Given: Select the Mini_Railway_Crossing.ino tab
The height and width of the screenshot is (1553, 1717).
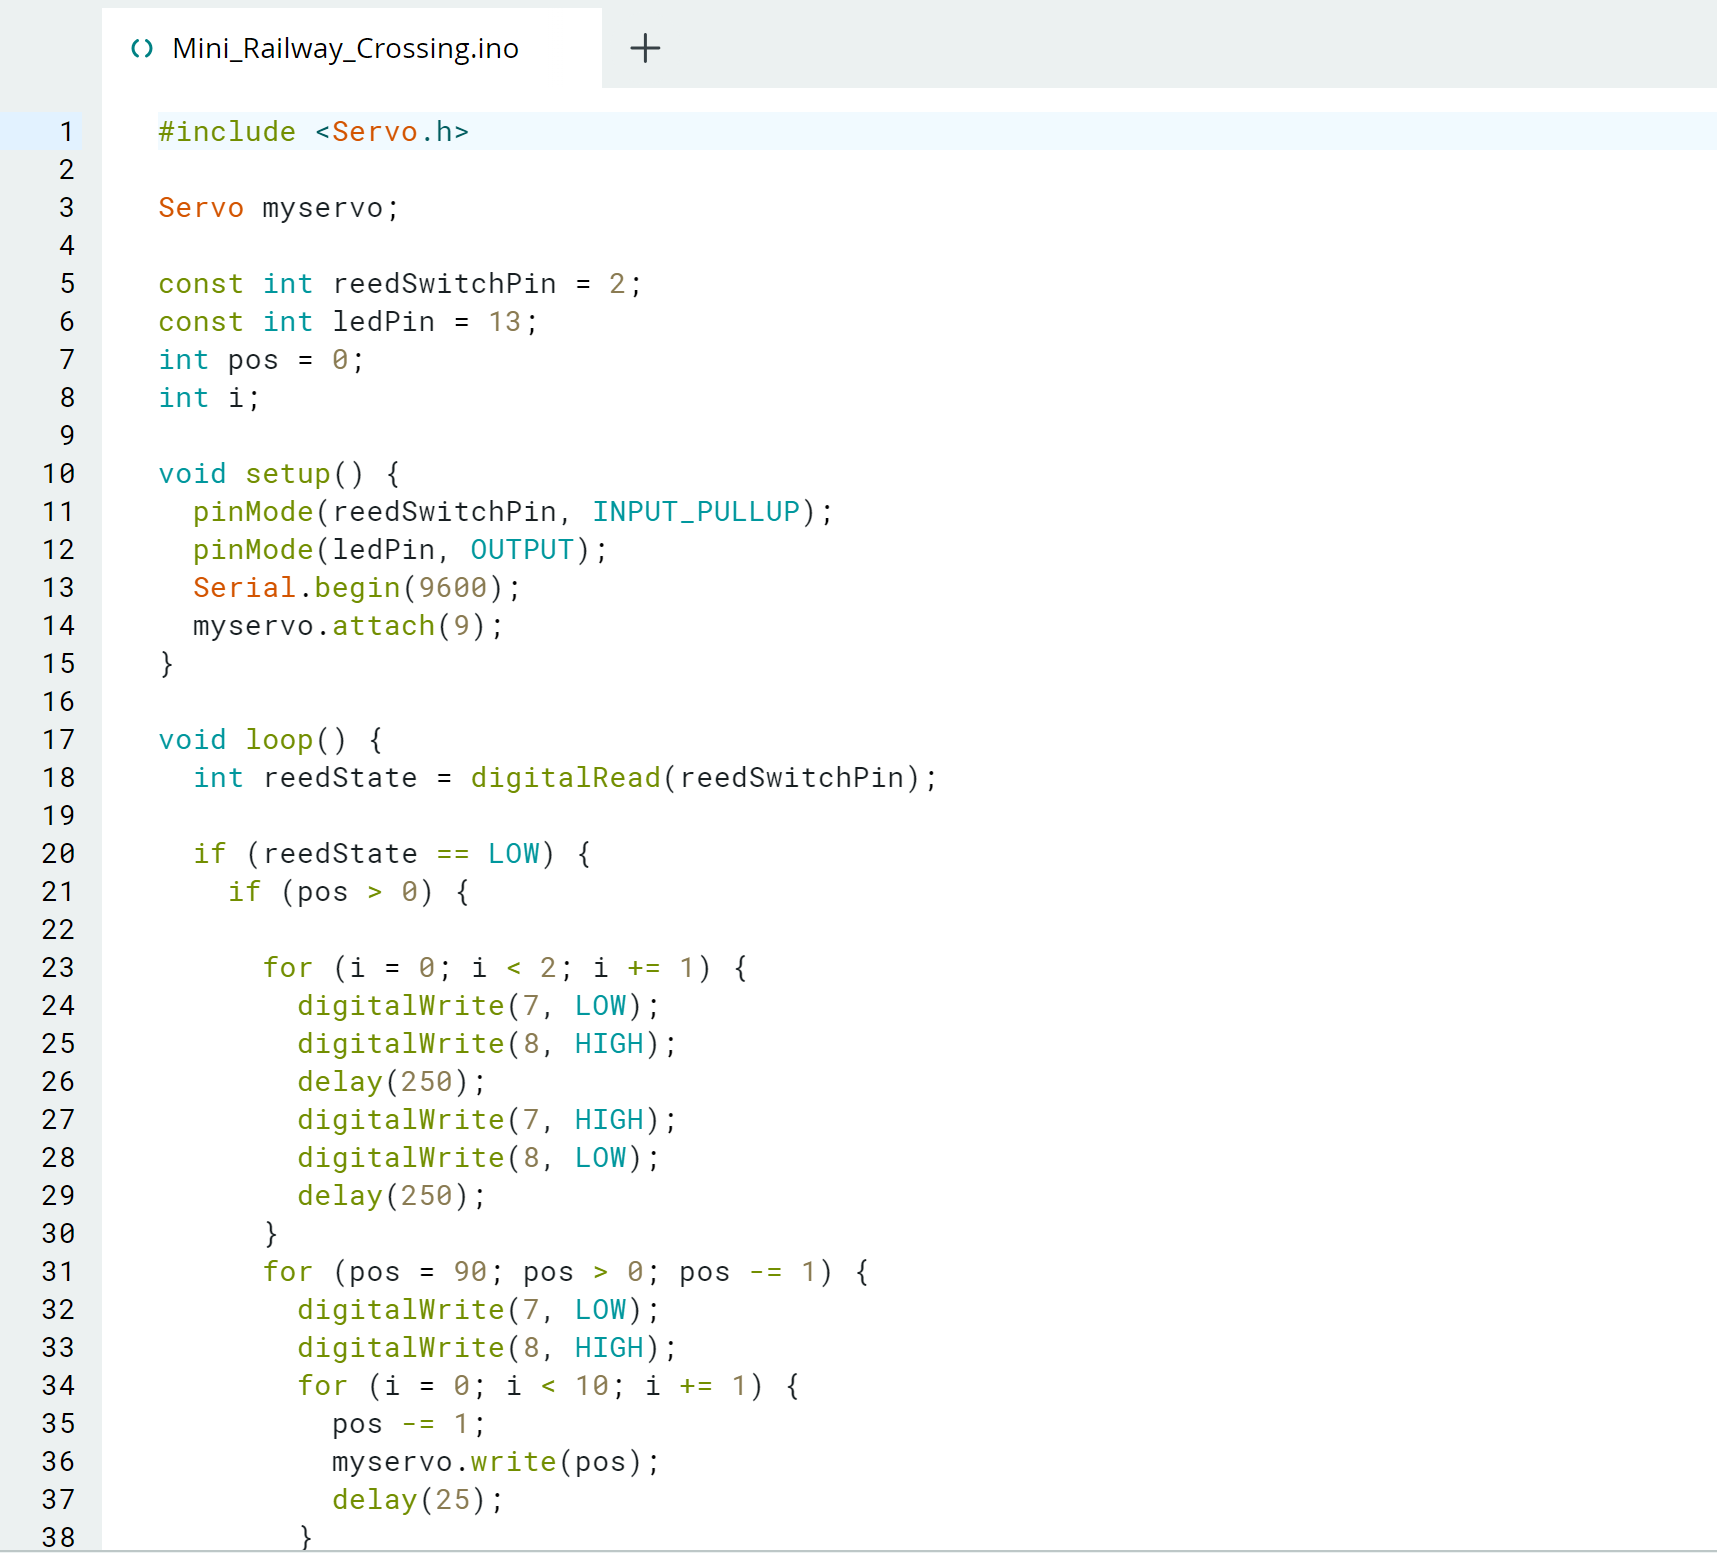Looking at the screenshot, I should 352,48.
